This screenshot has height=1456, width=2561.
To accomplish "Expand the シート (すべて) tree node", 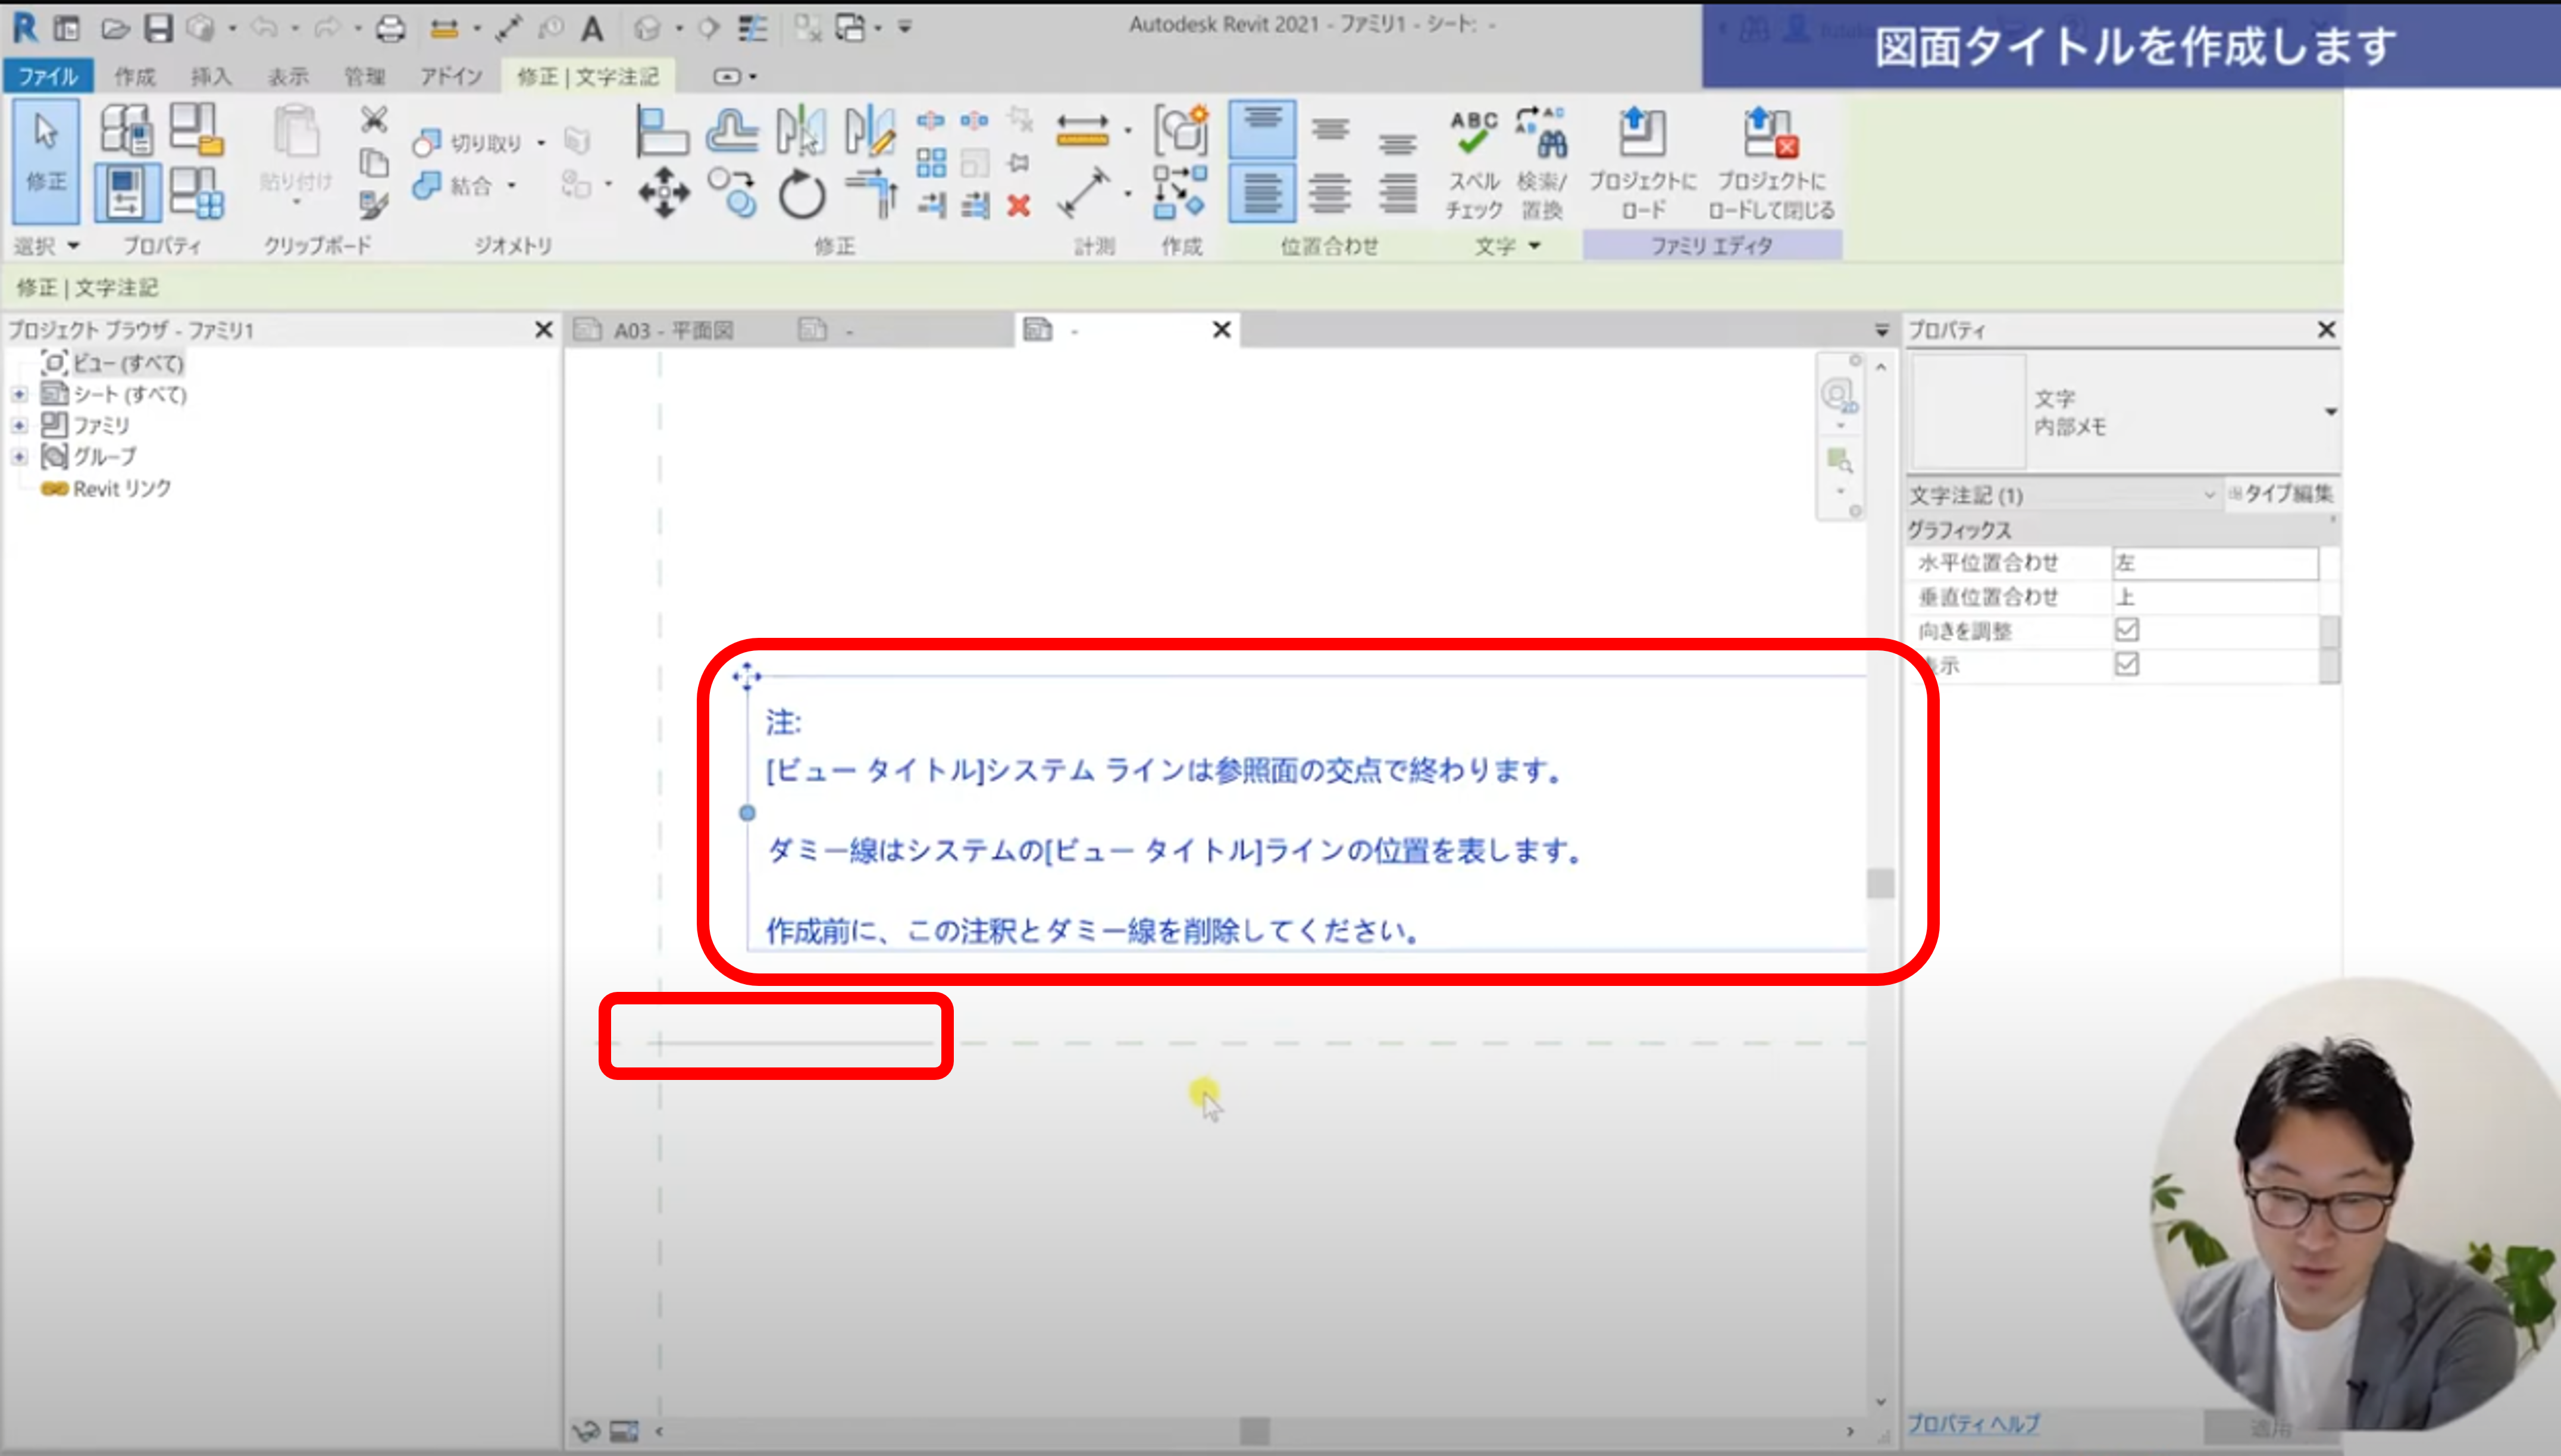I will [x=19, y=395].
